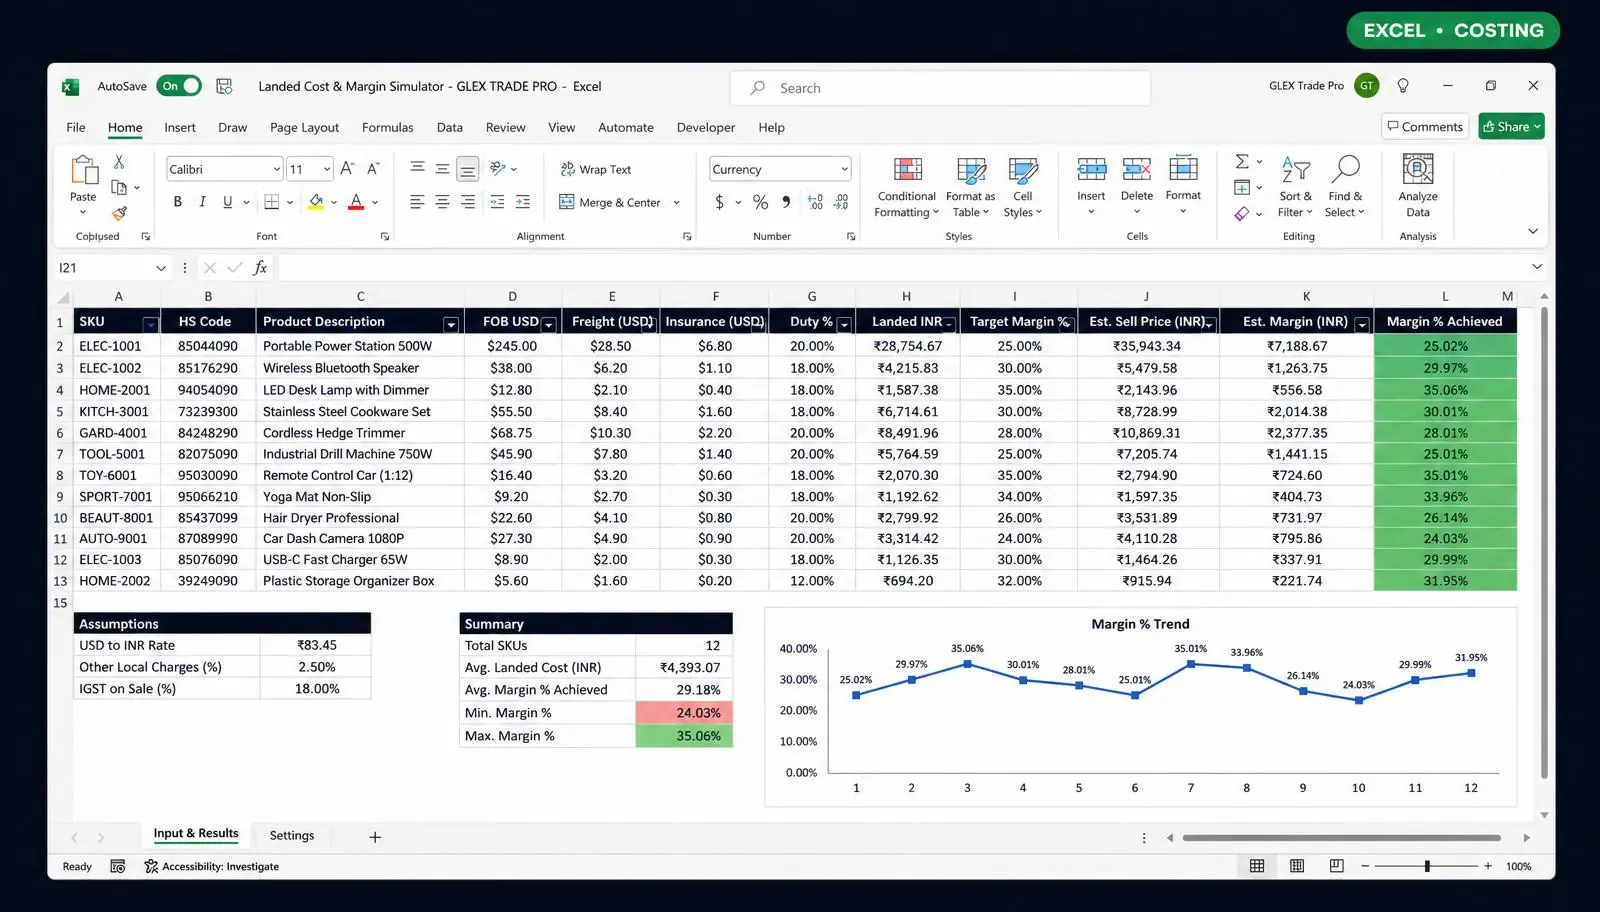
Task: Open the font size 11 dropdown
Action: 327,169
